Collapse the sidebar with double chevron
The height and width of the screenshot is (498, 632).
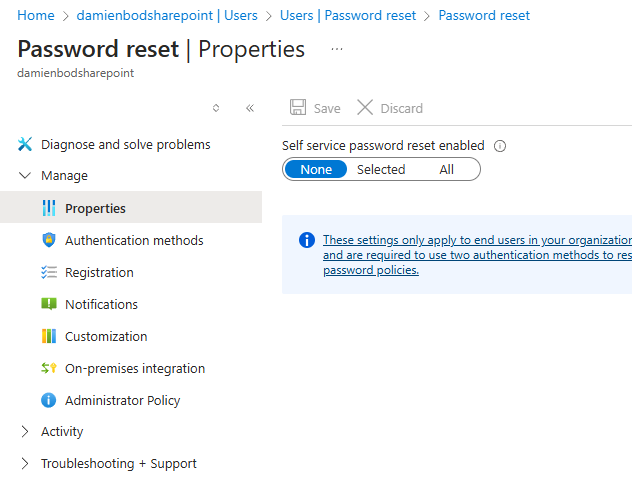click(250, 108)
